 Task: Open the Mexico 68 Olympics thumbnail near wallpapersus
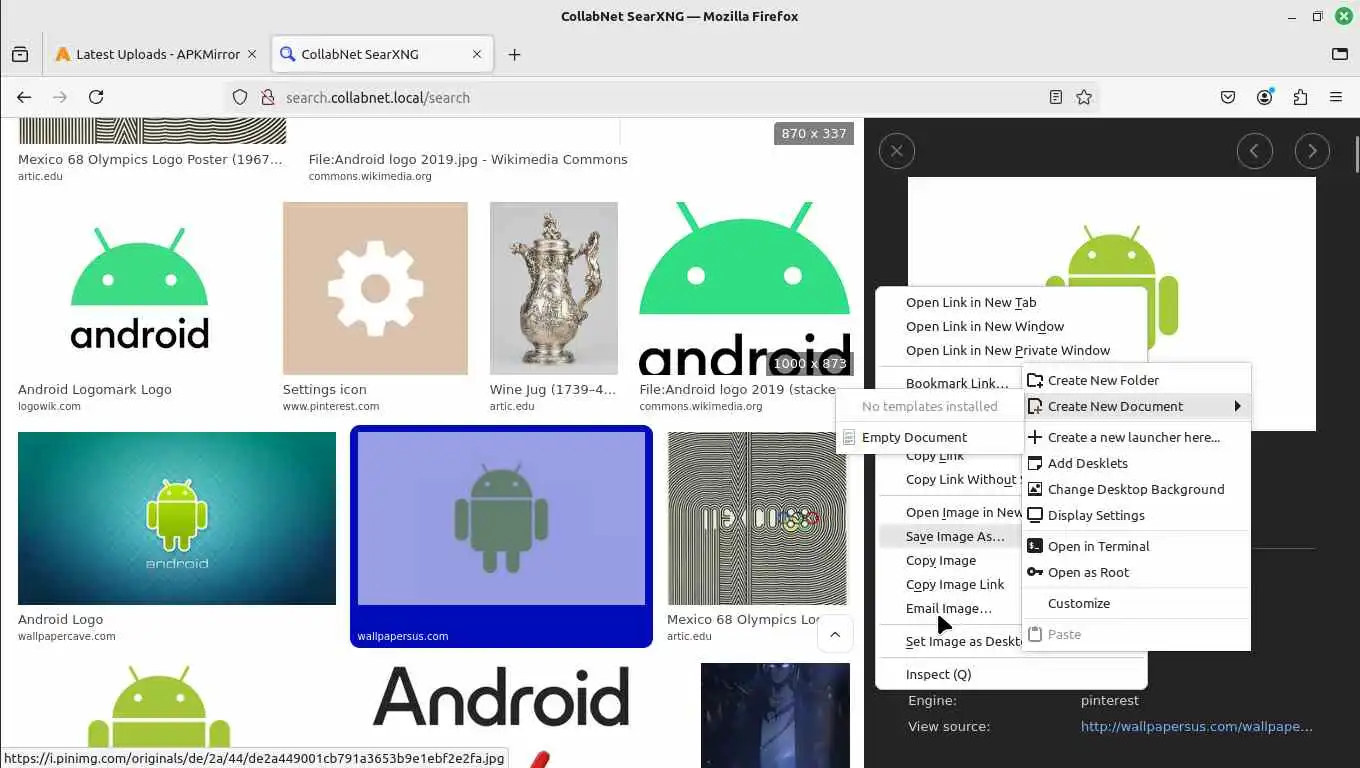click(757, 518)
